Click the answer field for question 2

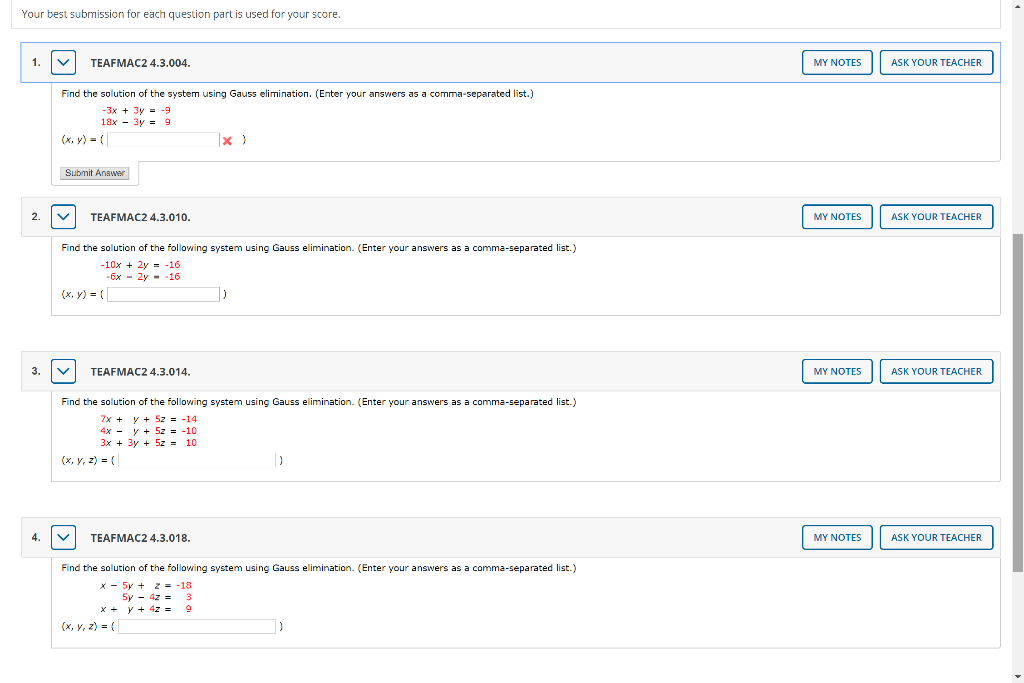163,294
